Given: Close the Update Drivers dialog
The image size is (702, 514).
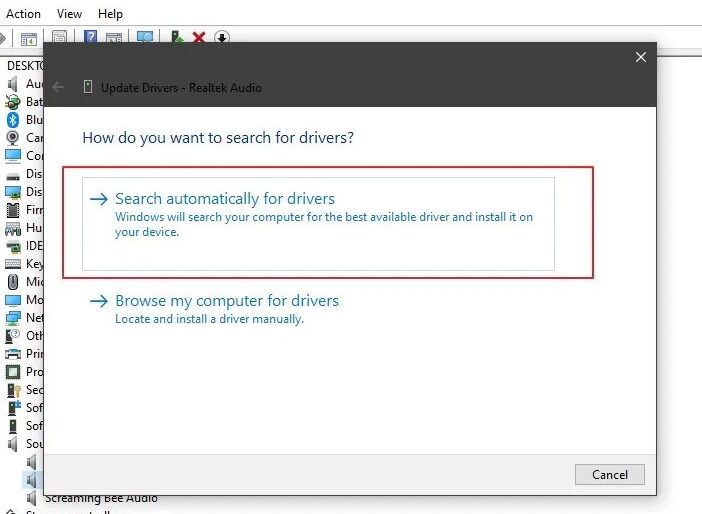Looking at the screenshot, I should tap(641, 57).
